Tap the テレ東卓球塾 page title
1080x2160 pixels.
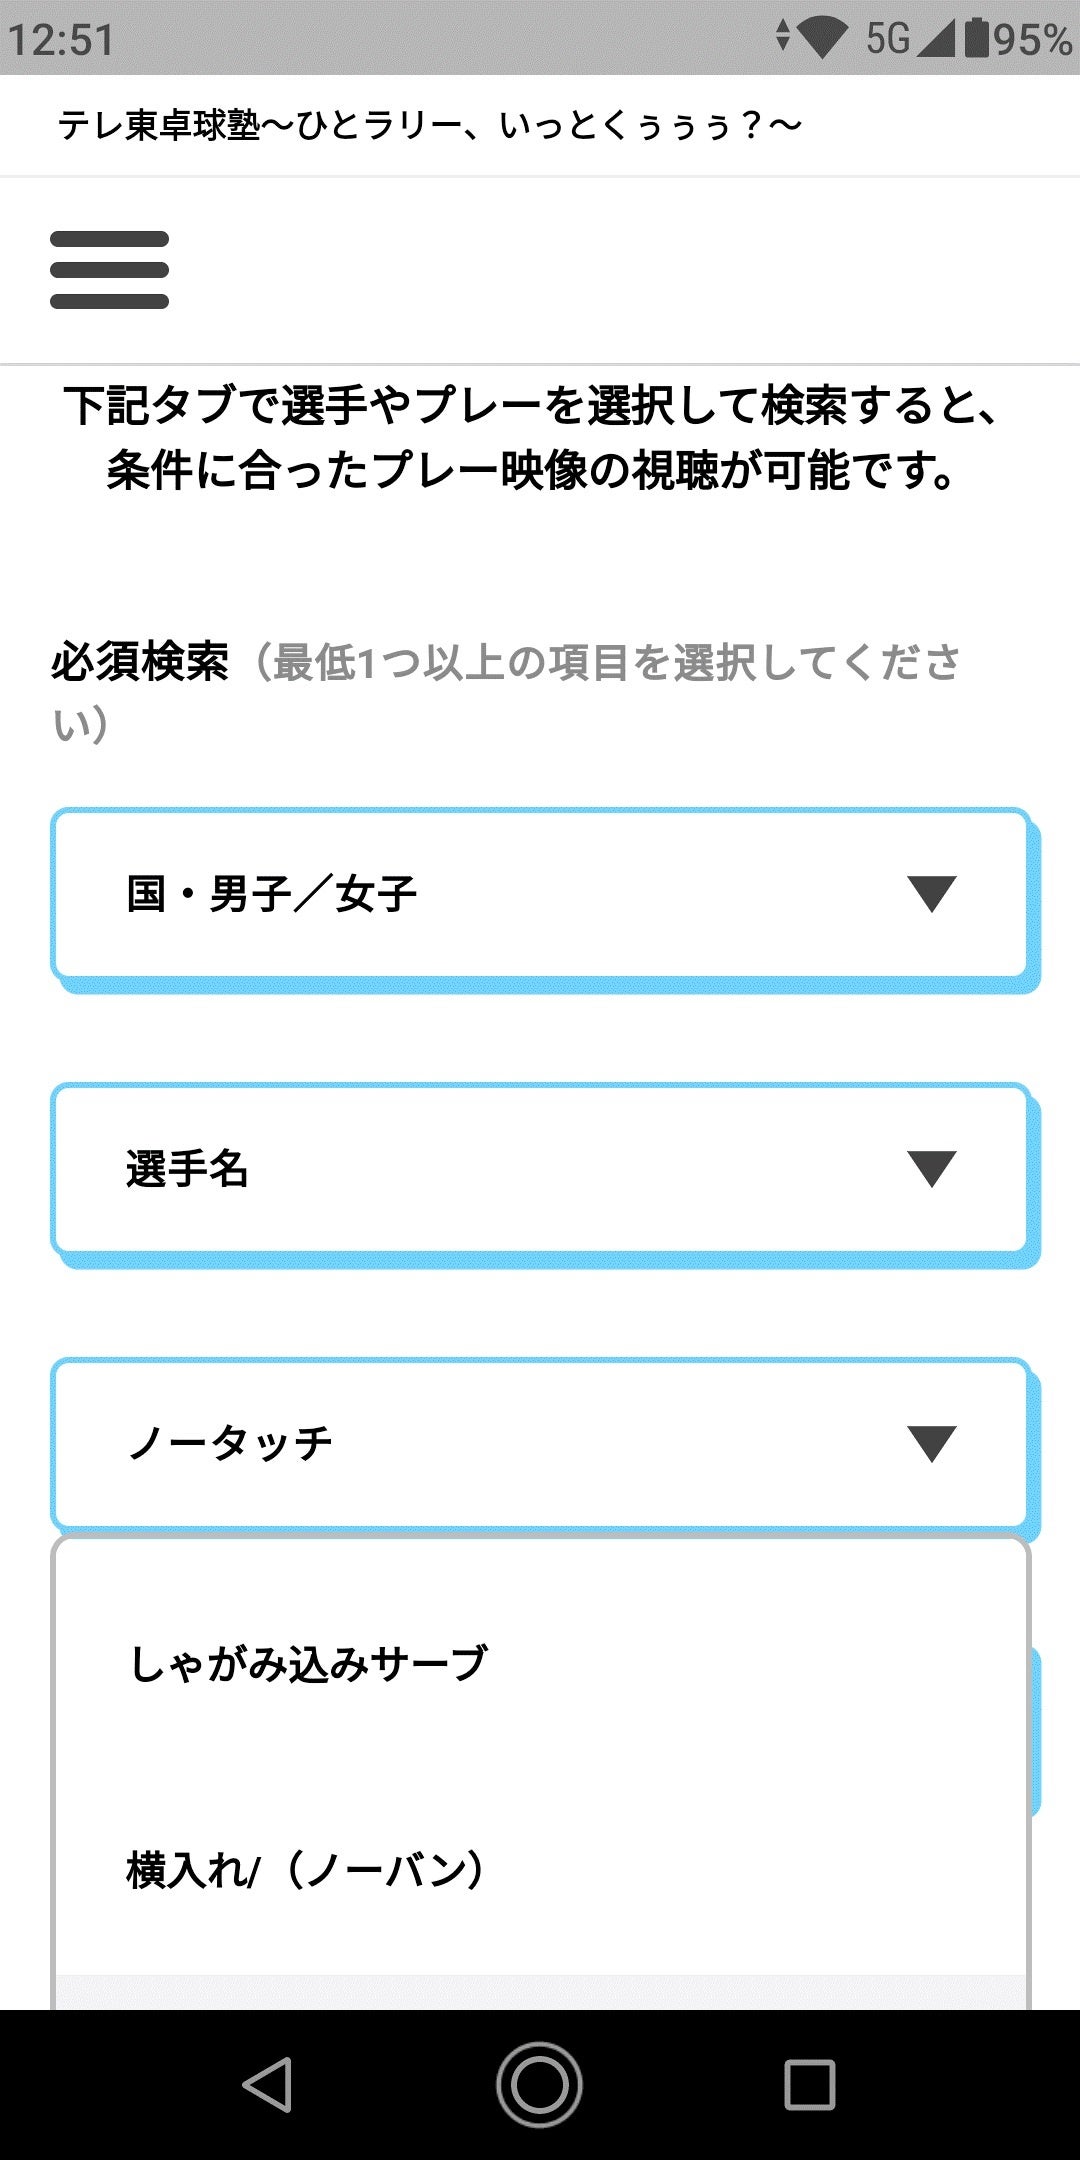430,126
